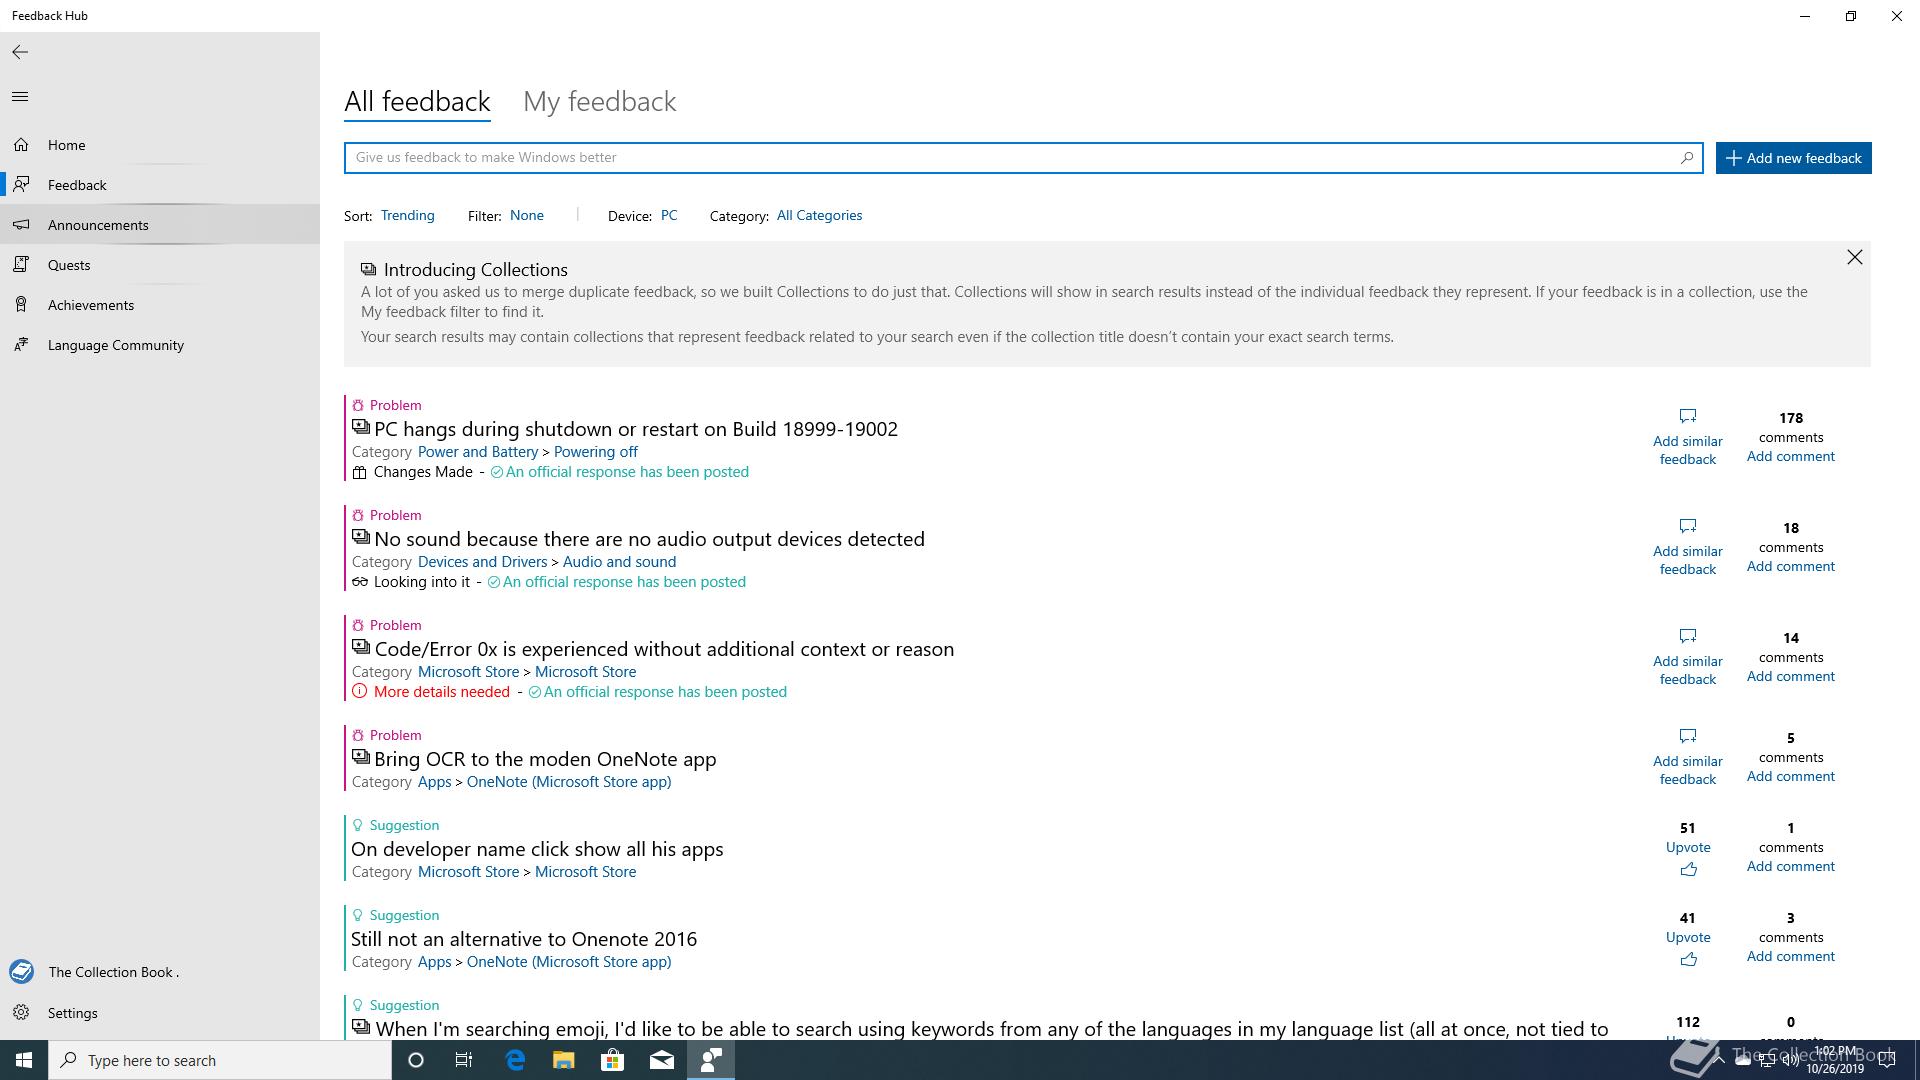1920x1080 pixels.
Task: Add comment on Bring OCR item
Action: (x=1790, y=776)
